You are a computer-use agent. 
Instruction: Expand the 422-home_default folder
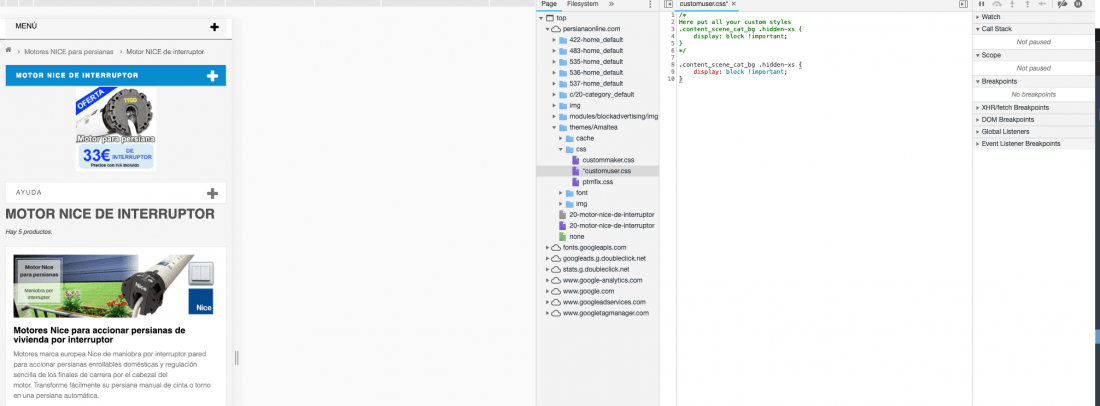pos(554,40)
